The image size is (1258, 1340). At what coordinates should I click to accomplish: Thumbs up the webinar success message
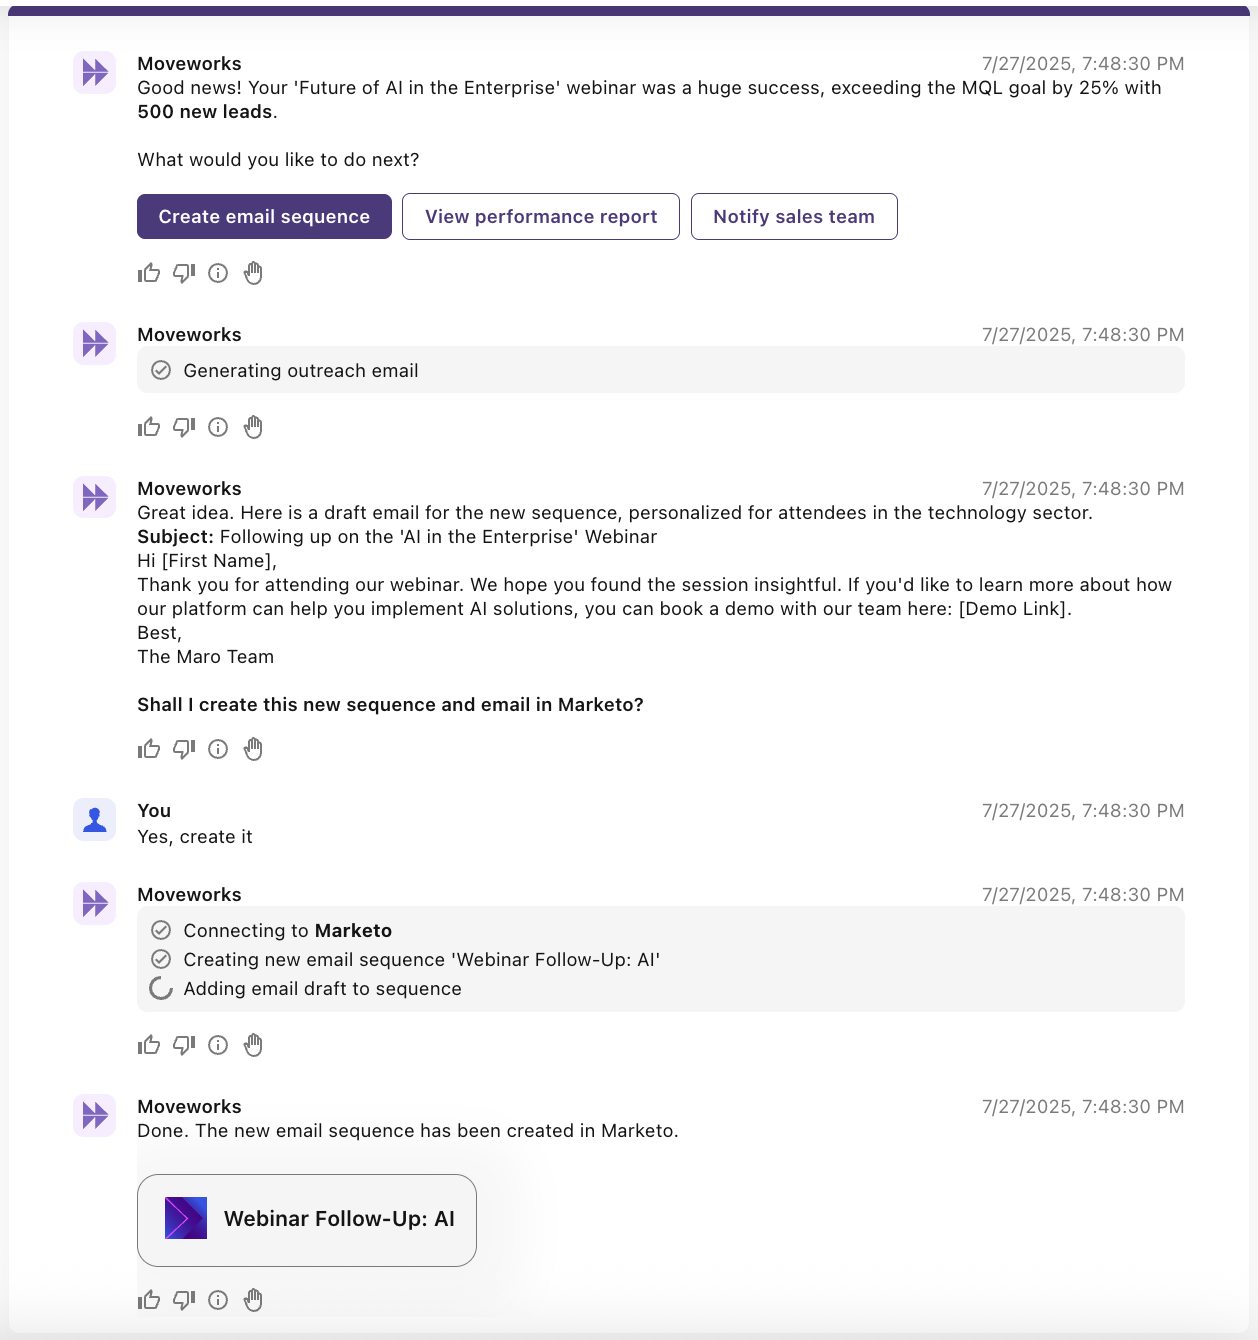pos(149,273)
